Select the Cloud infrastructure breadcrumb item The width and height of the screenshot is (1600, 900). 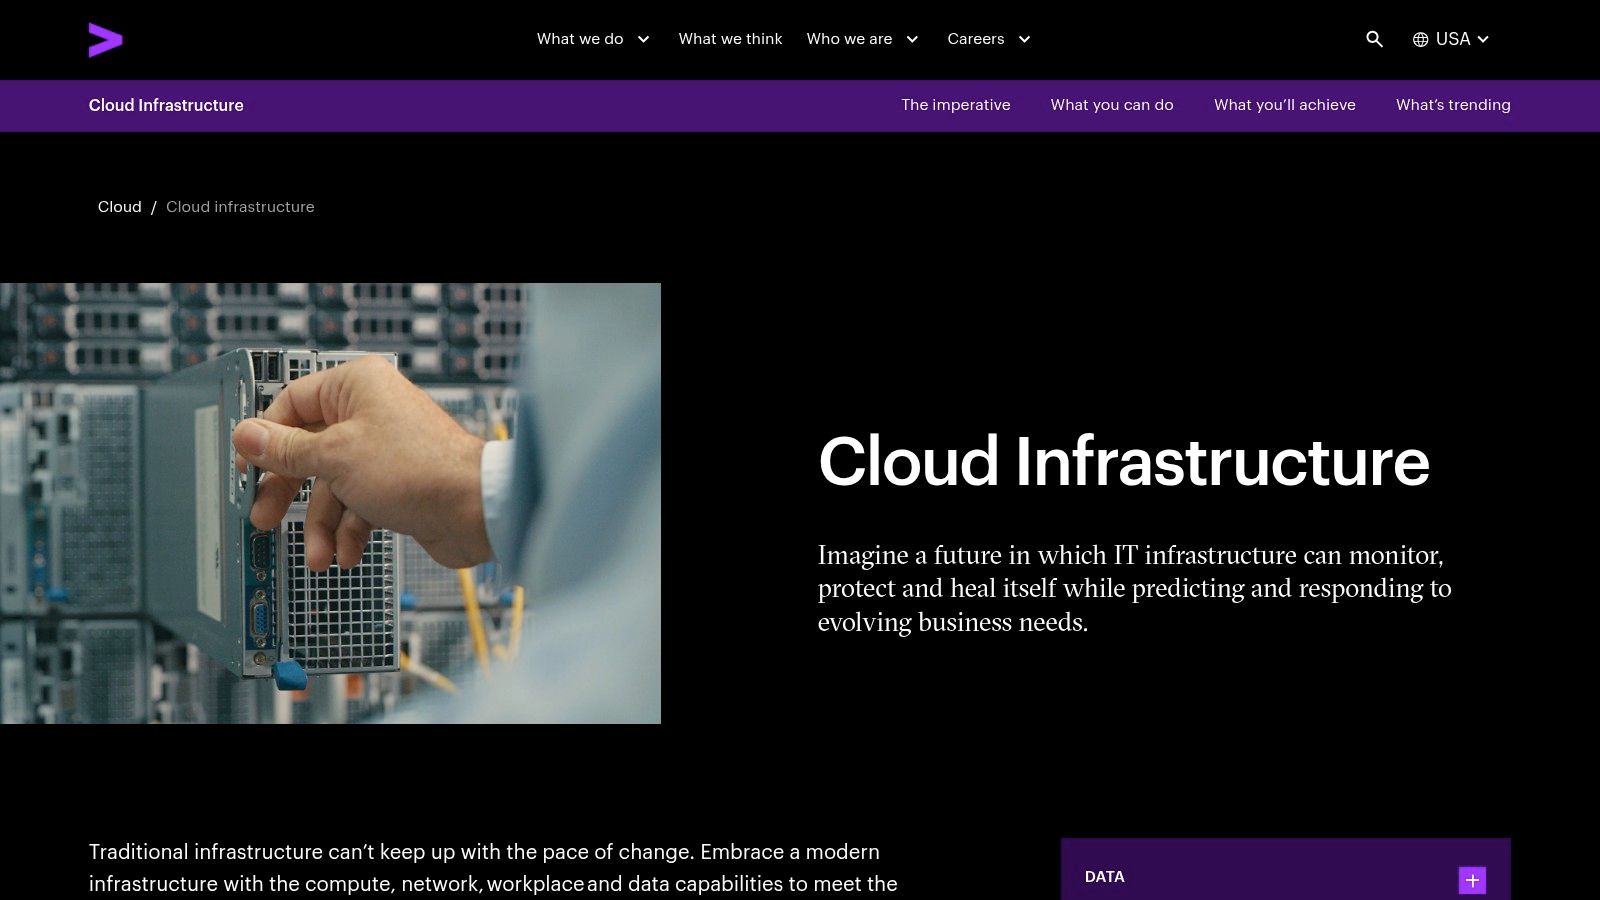(240, 207)
